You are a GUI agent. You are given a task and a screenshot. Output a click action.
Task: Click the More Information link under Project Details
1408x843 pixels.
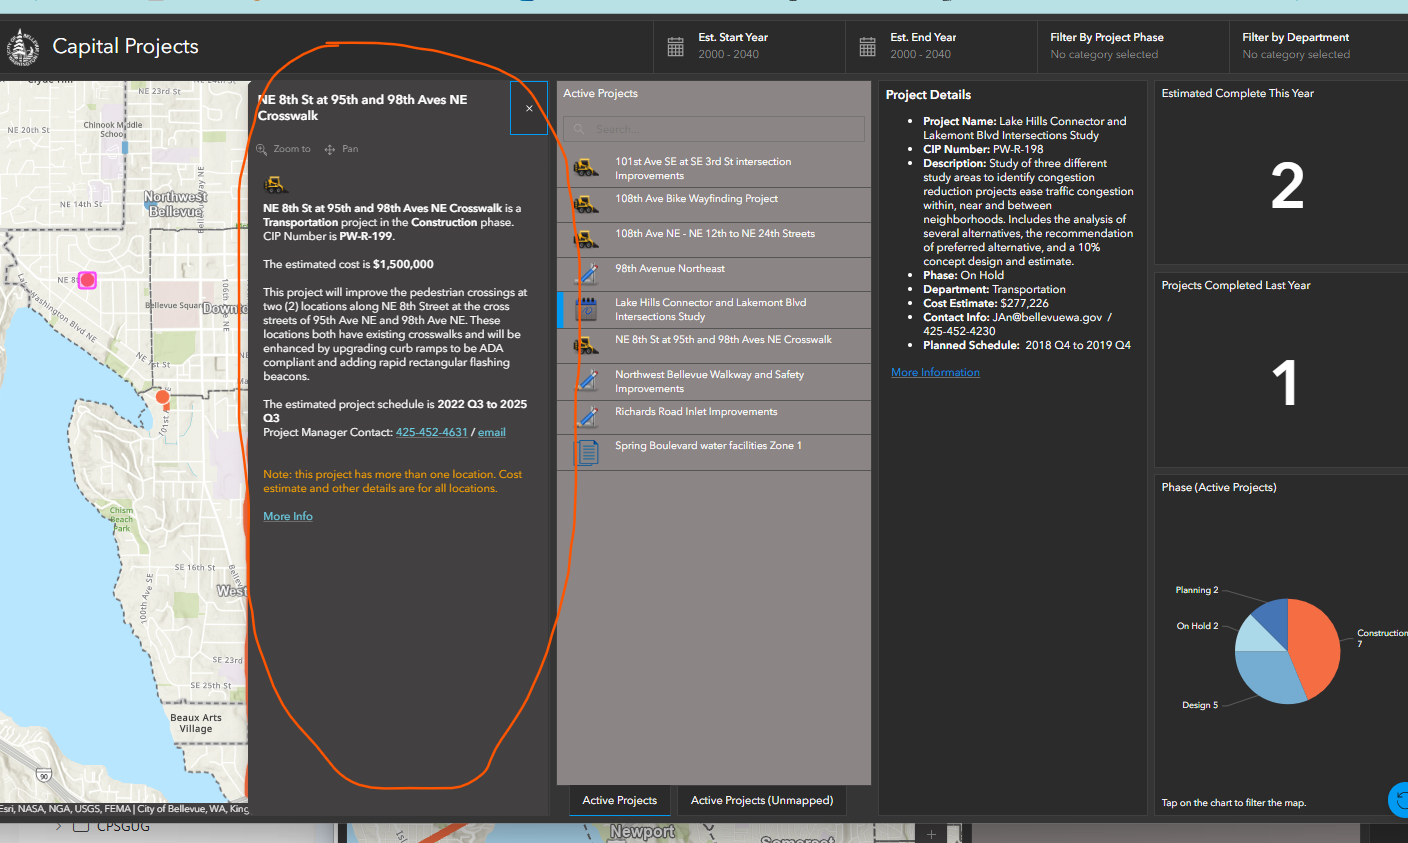click(935, 371)
